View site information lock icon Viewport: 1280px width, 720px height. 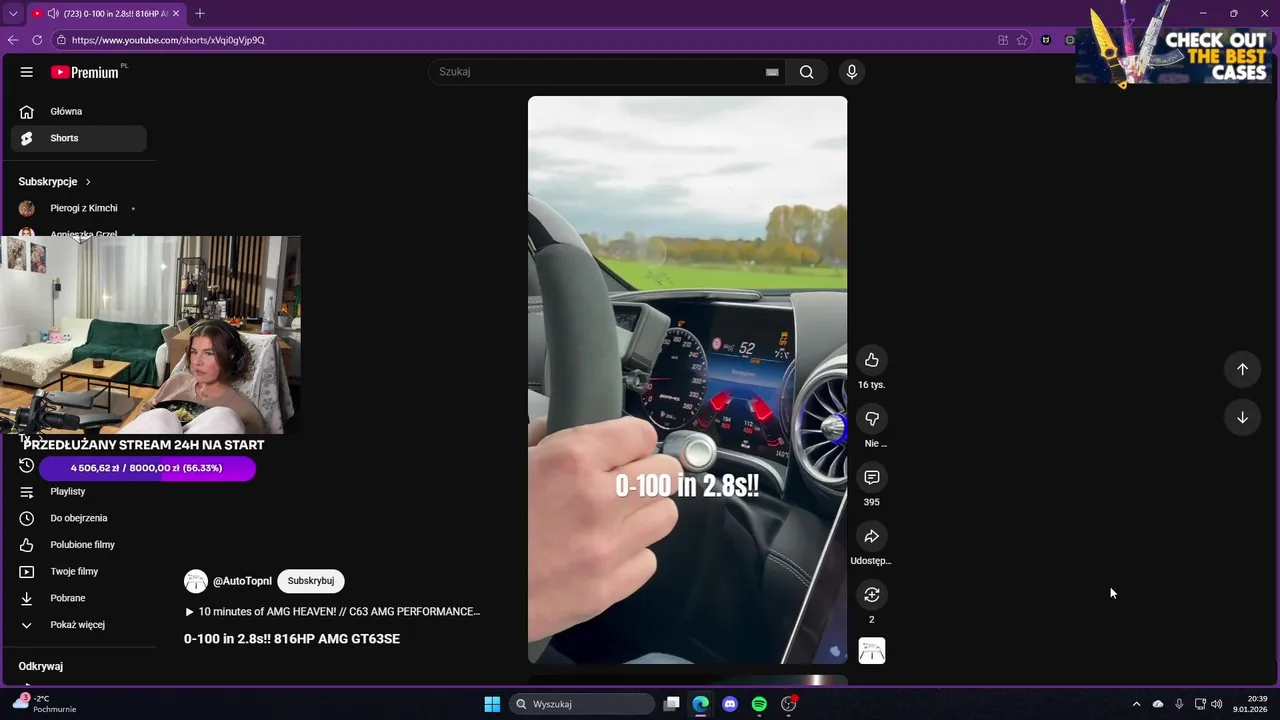[61, 40]
